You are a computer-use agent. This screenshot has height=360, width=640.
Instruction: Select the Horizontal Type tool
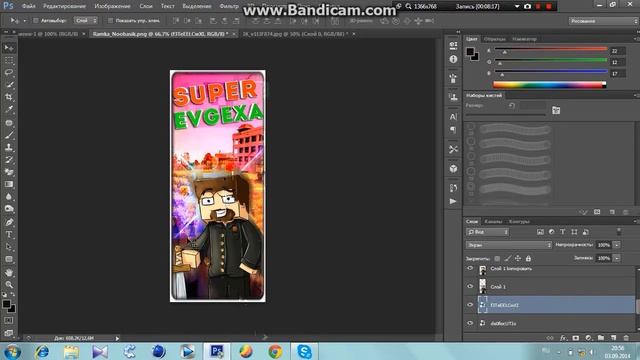9,235
